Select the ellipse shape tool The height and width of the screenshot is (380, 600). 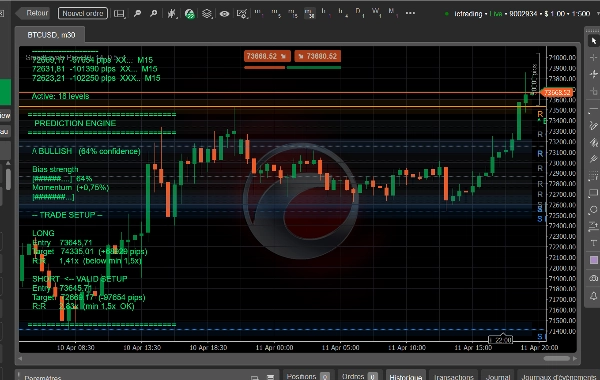tap(593, 210)
